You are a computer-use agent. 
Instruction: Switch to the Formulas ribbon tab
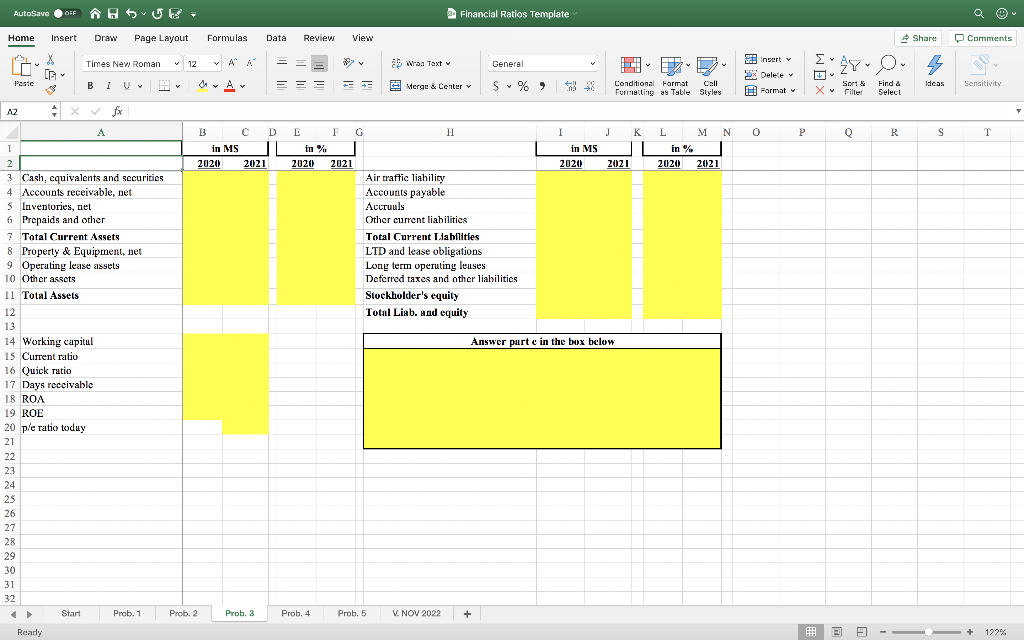227,37
